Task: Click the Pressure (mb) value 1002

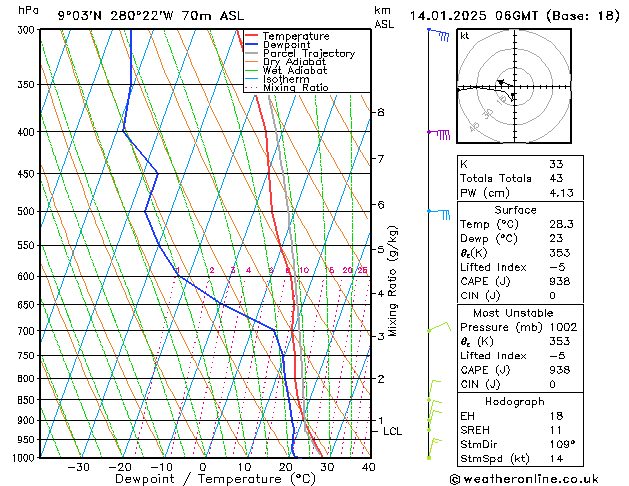Action: point(563,327)
